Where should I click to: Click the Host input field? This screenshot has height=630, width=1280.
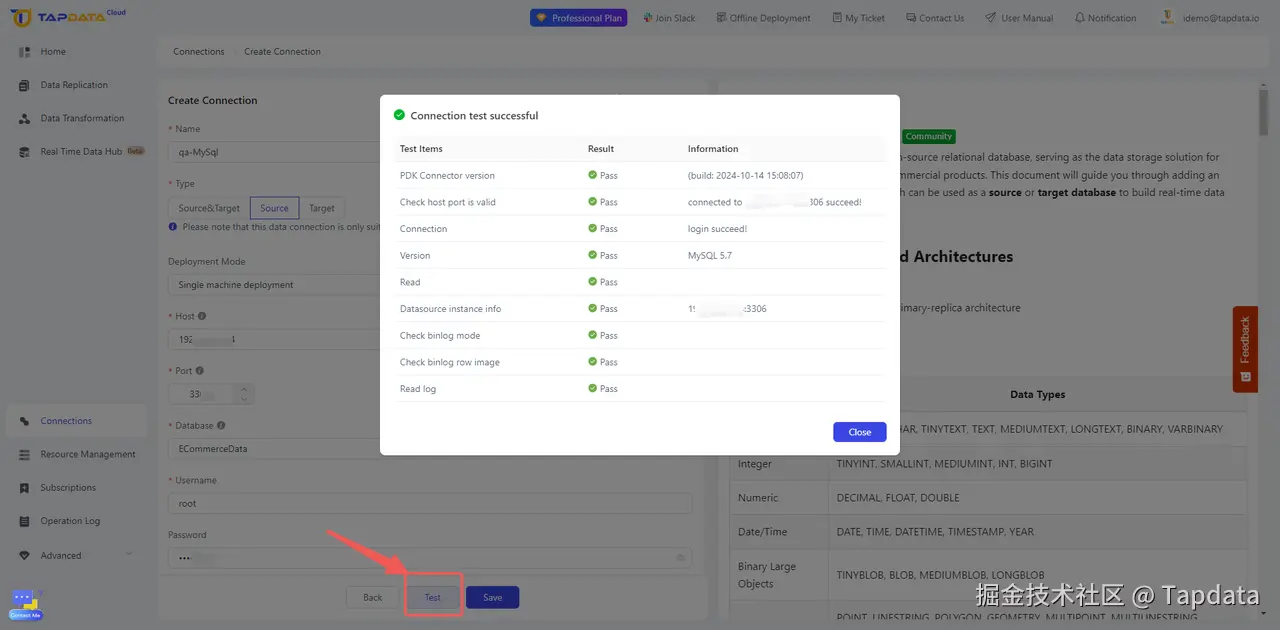point(274,339)
